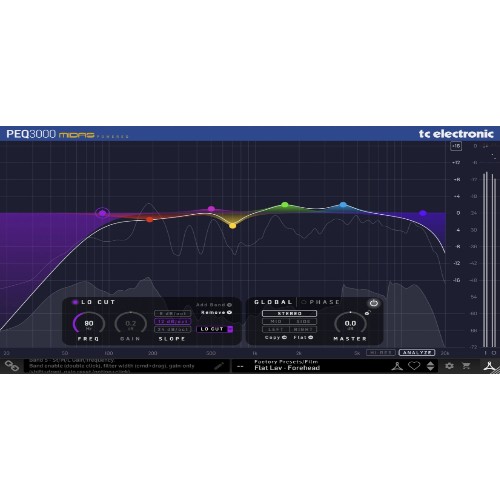Click the chain link icon in bottom bar
The image size is (500, 500).
point(12,366)
